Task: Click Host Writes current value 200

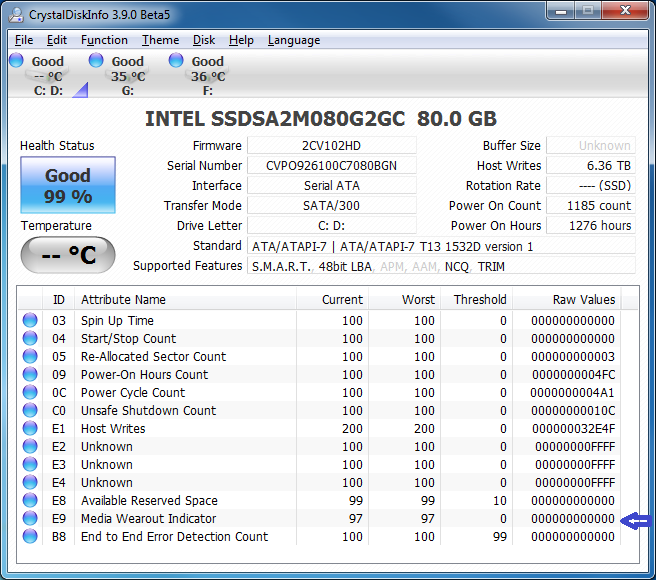Action: [x=352, y=429]
